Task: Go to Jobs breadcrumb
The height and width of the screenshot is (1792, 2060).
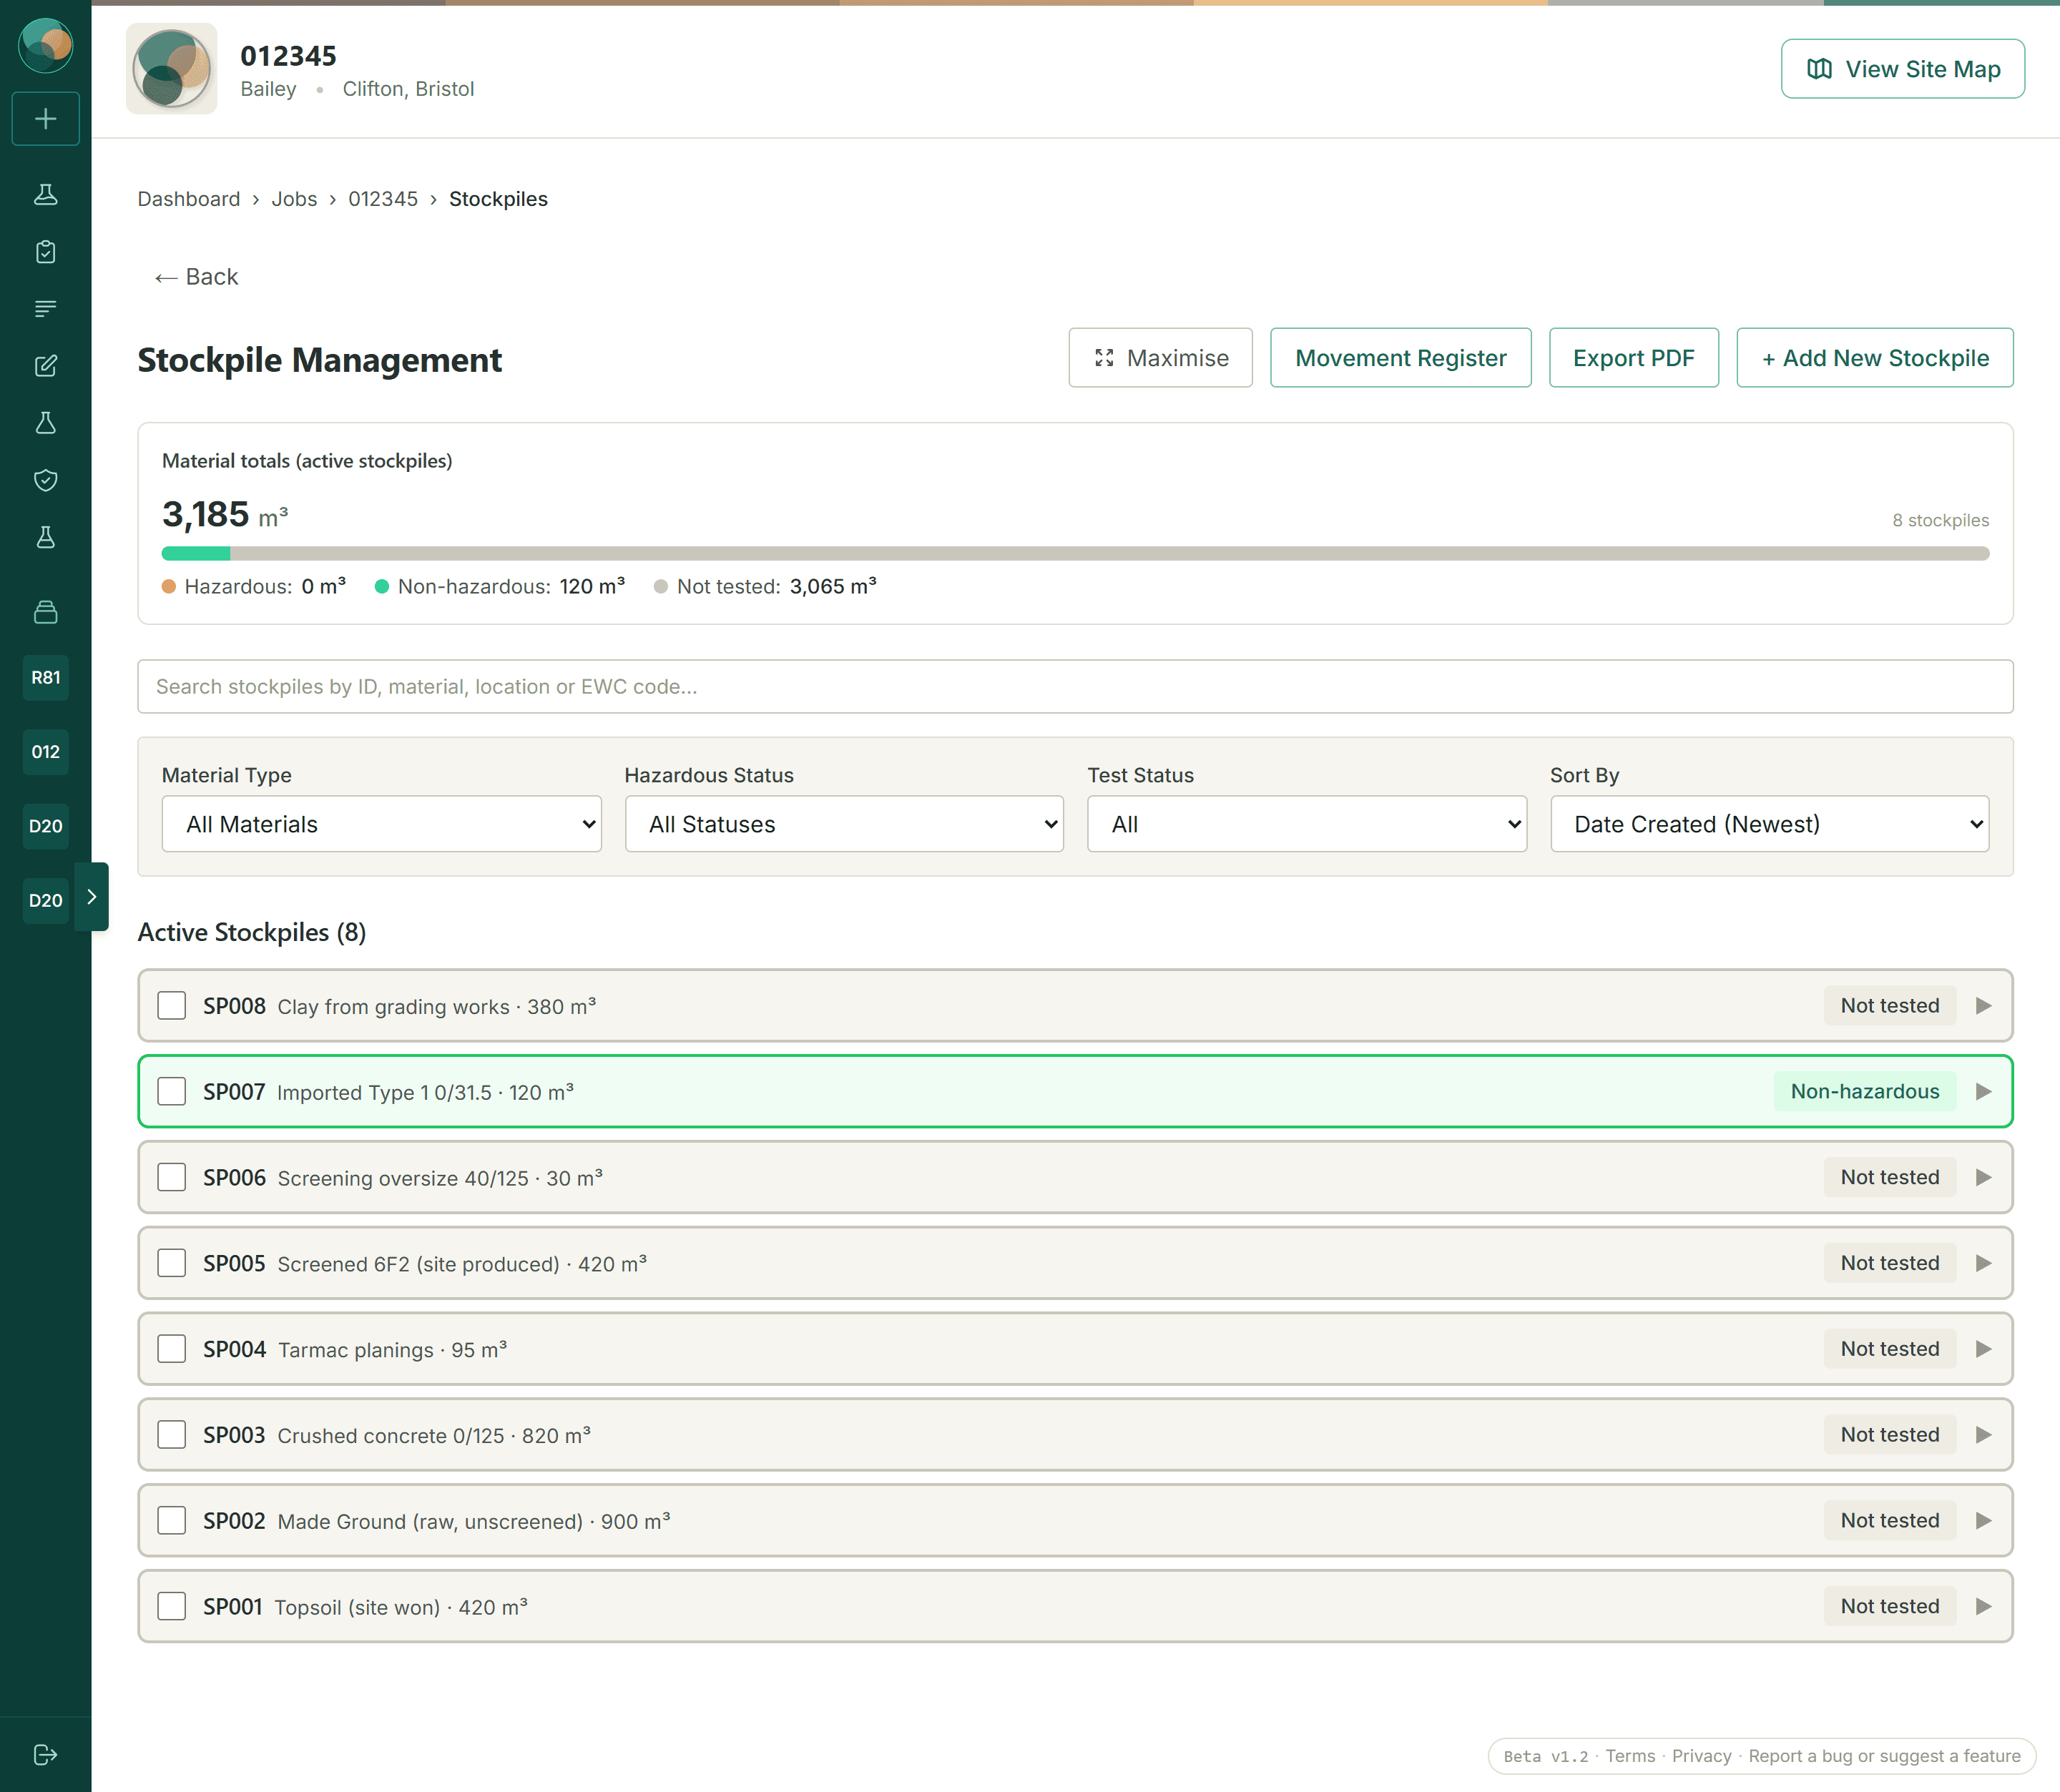Action: (294, 199)
